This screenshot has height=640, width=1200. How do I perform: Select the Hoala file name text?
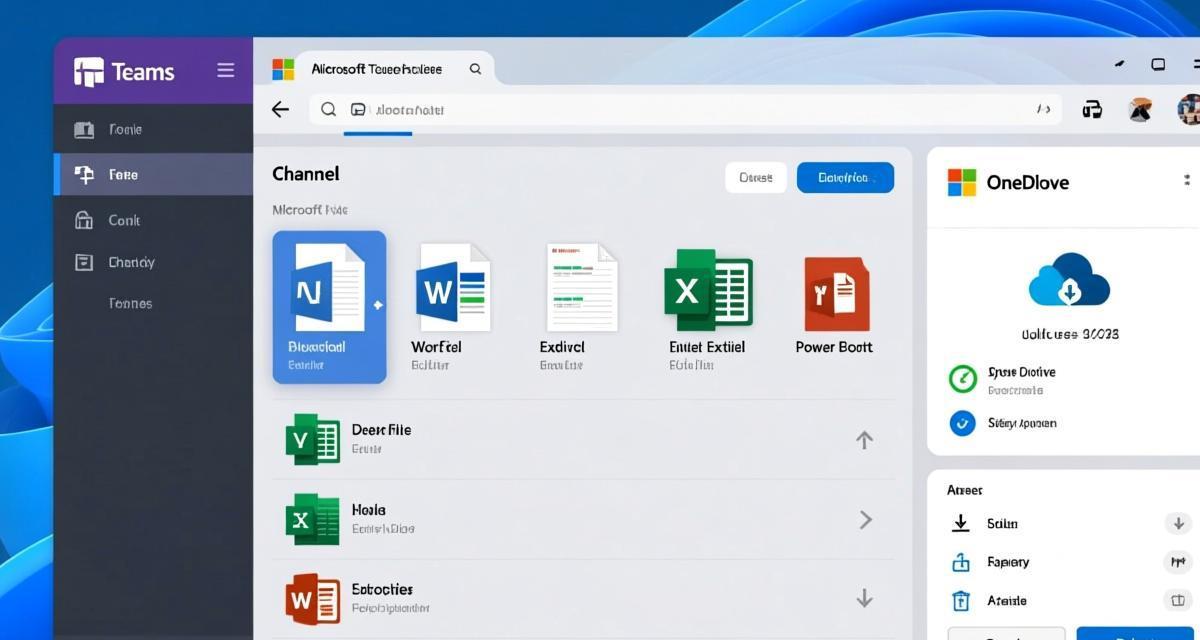click(x=368, y=510)
